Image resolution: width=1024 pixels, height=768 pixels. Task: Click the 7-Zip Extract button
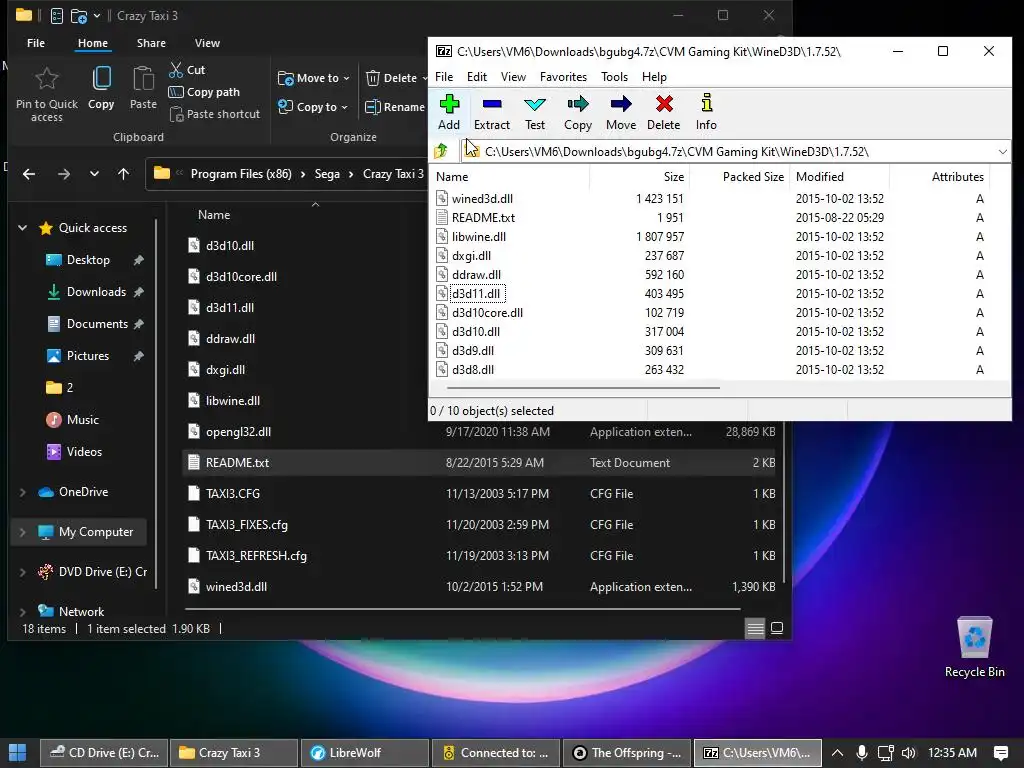pos(492,112)
